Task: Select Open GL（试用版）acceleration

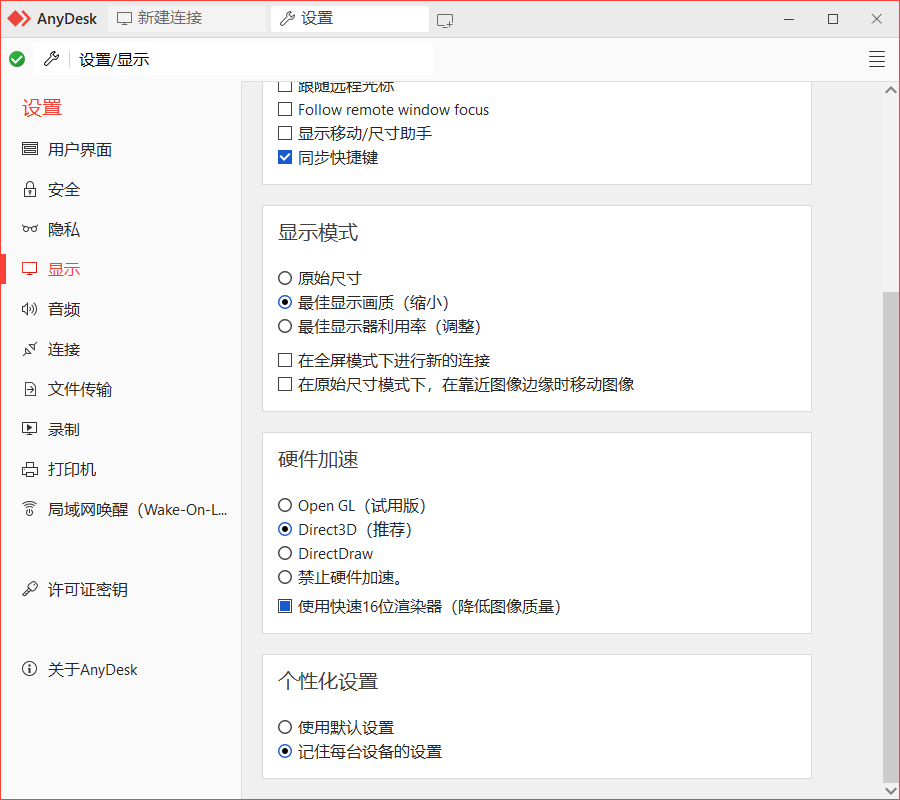Action: point(285,505)
